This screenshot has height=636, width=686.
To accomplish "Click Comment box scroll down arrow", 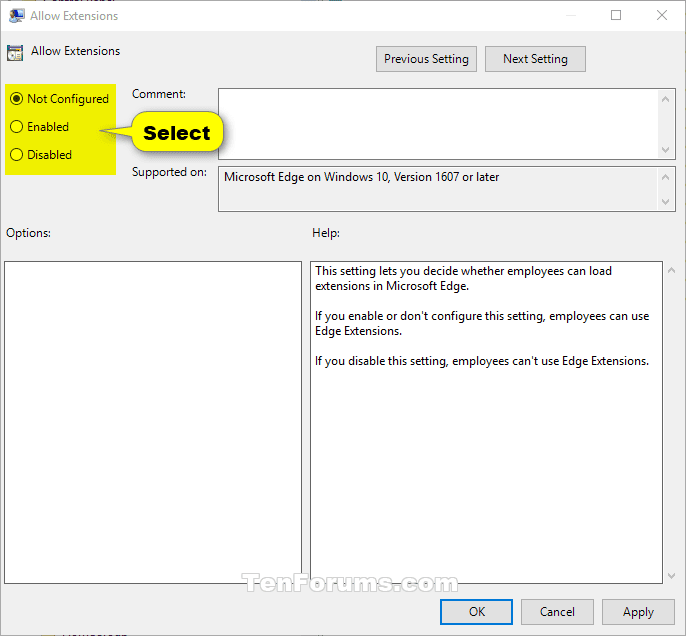I will pyautogui.click(x=665, y=150).
